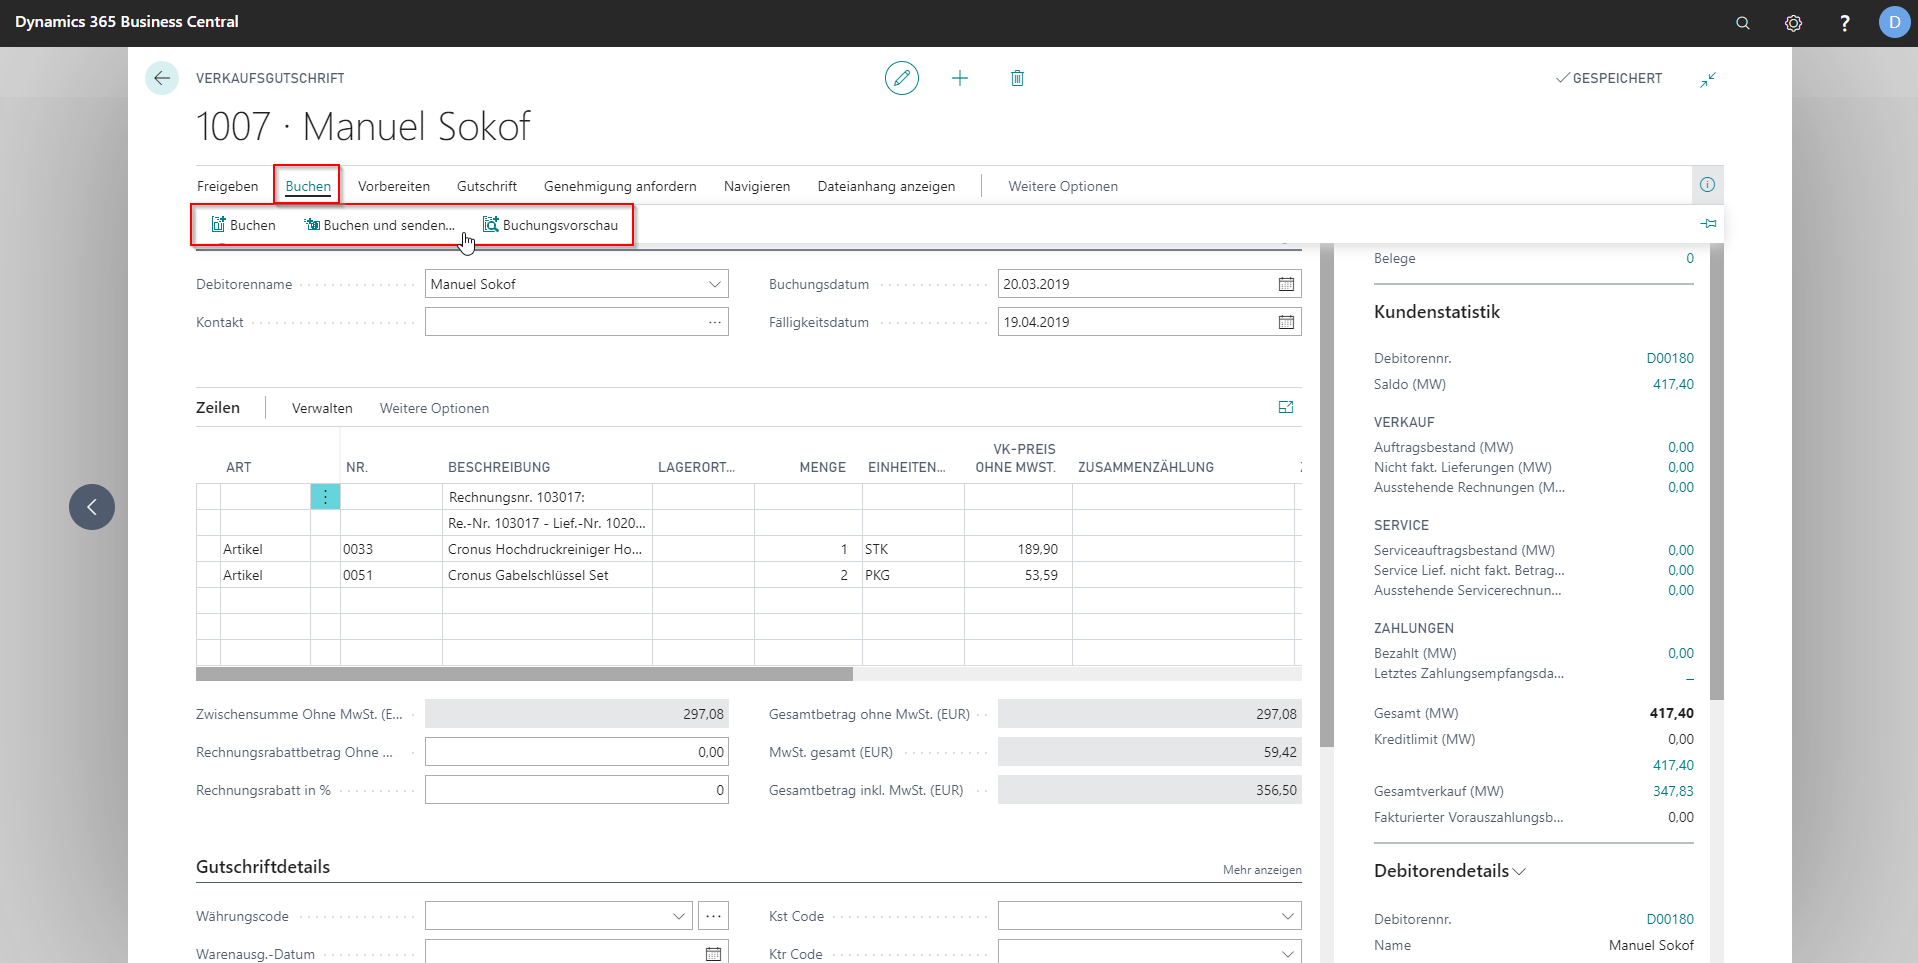Select the Cronus Hochdruckreiniger description cell
The image size is (1918, 963).
tap(547, 549)
